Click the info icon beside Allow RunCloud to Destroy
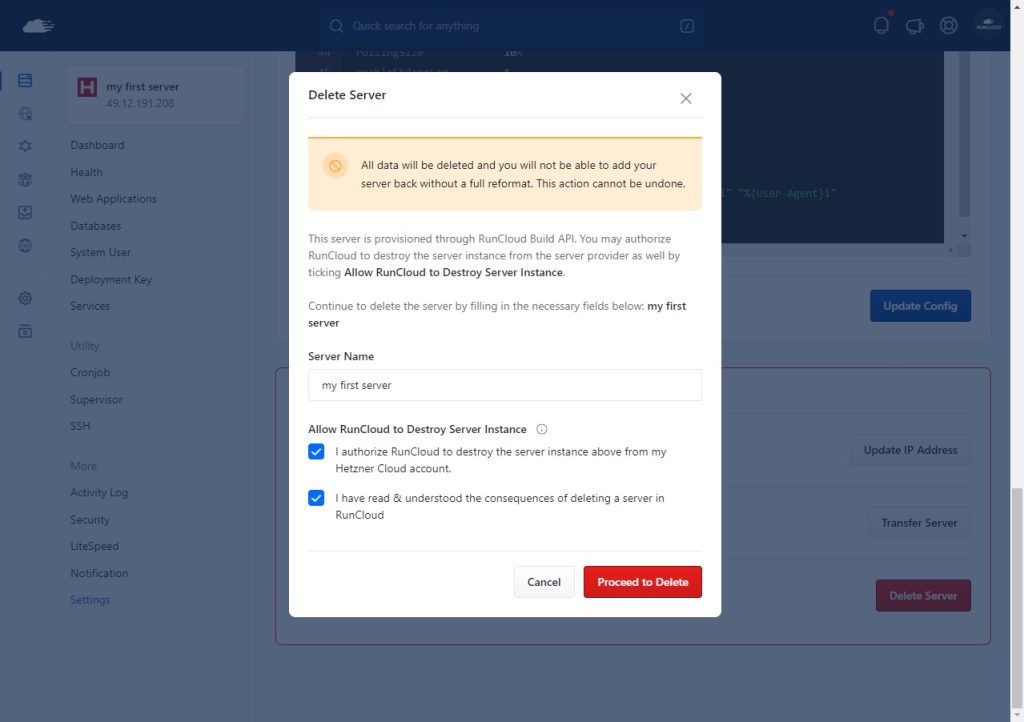Viewport: 1024px width, 722px height. 542,429
